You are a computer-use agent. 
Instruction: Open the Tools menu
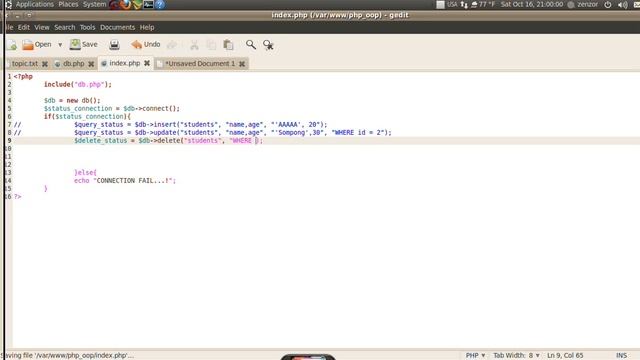[87, 27]
